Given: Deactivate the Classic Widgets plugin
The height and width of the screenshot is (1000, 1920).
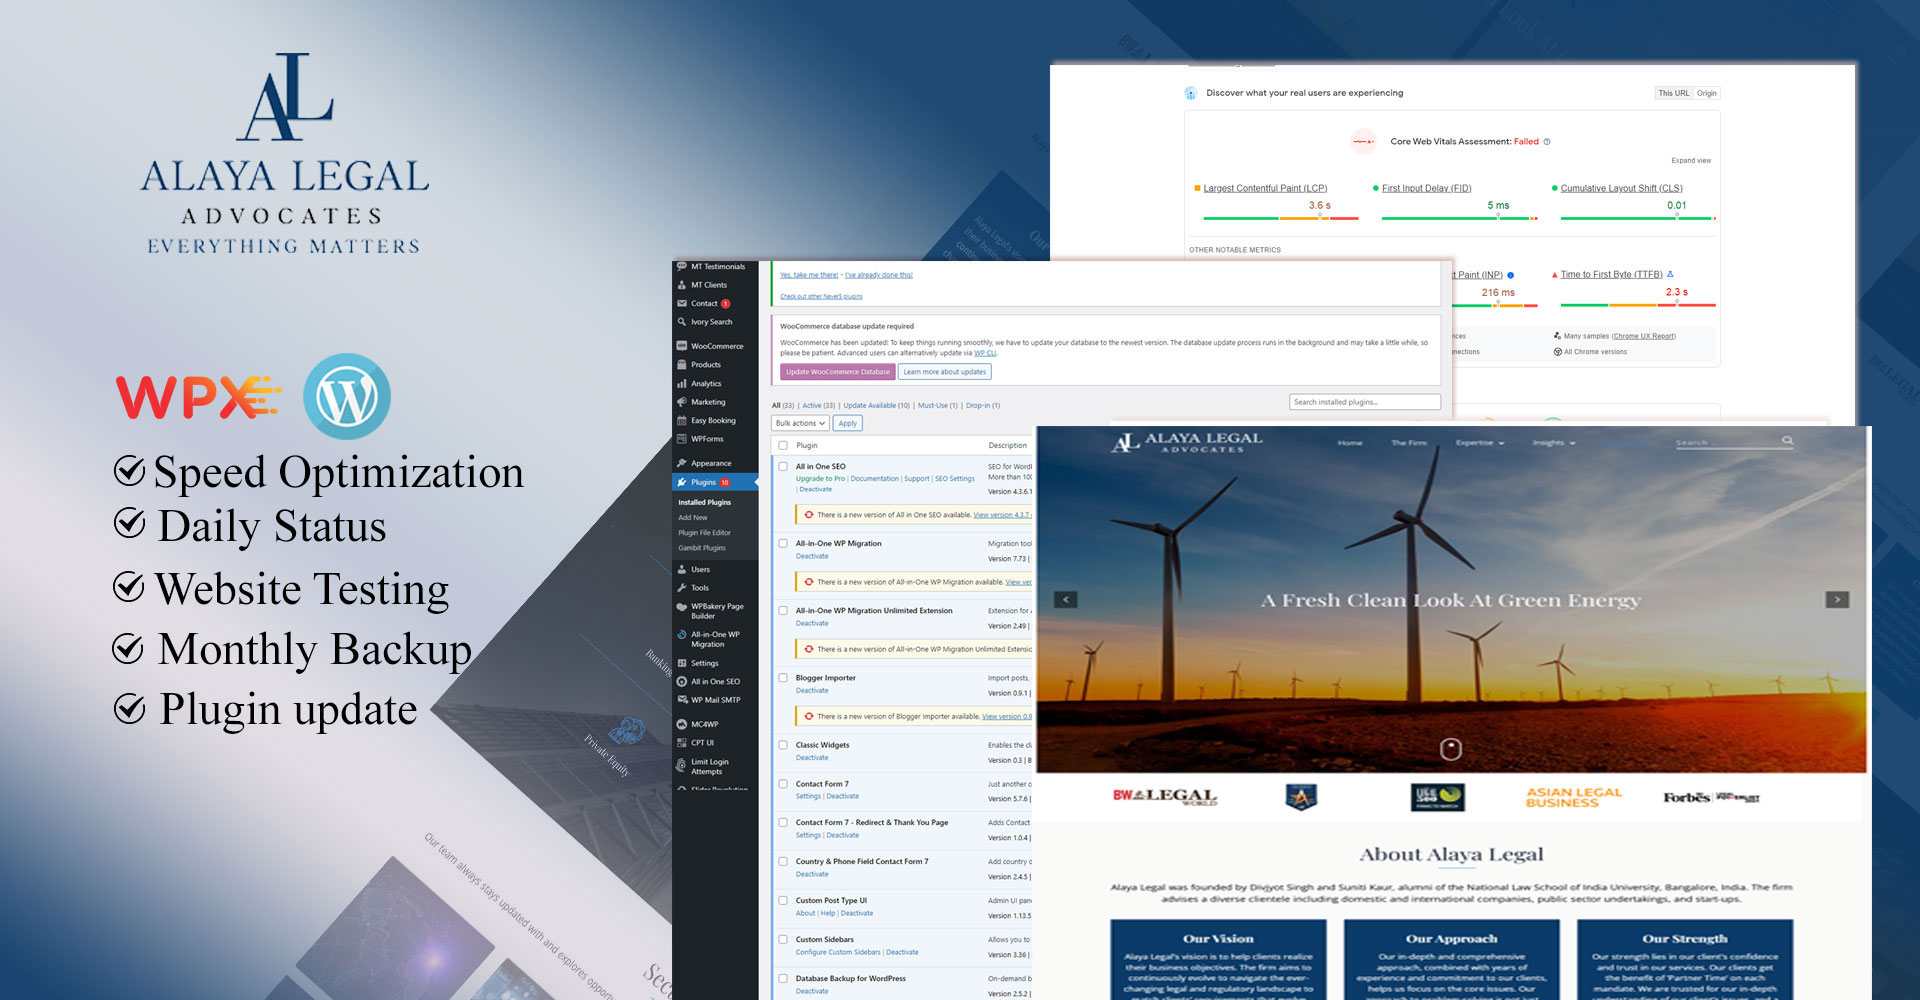Looking at the screenshot, I should 812,758.
